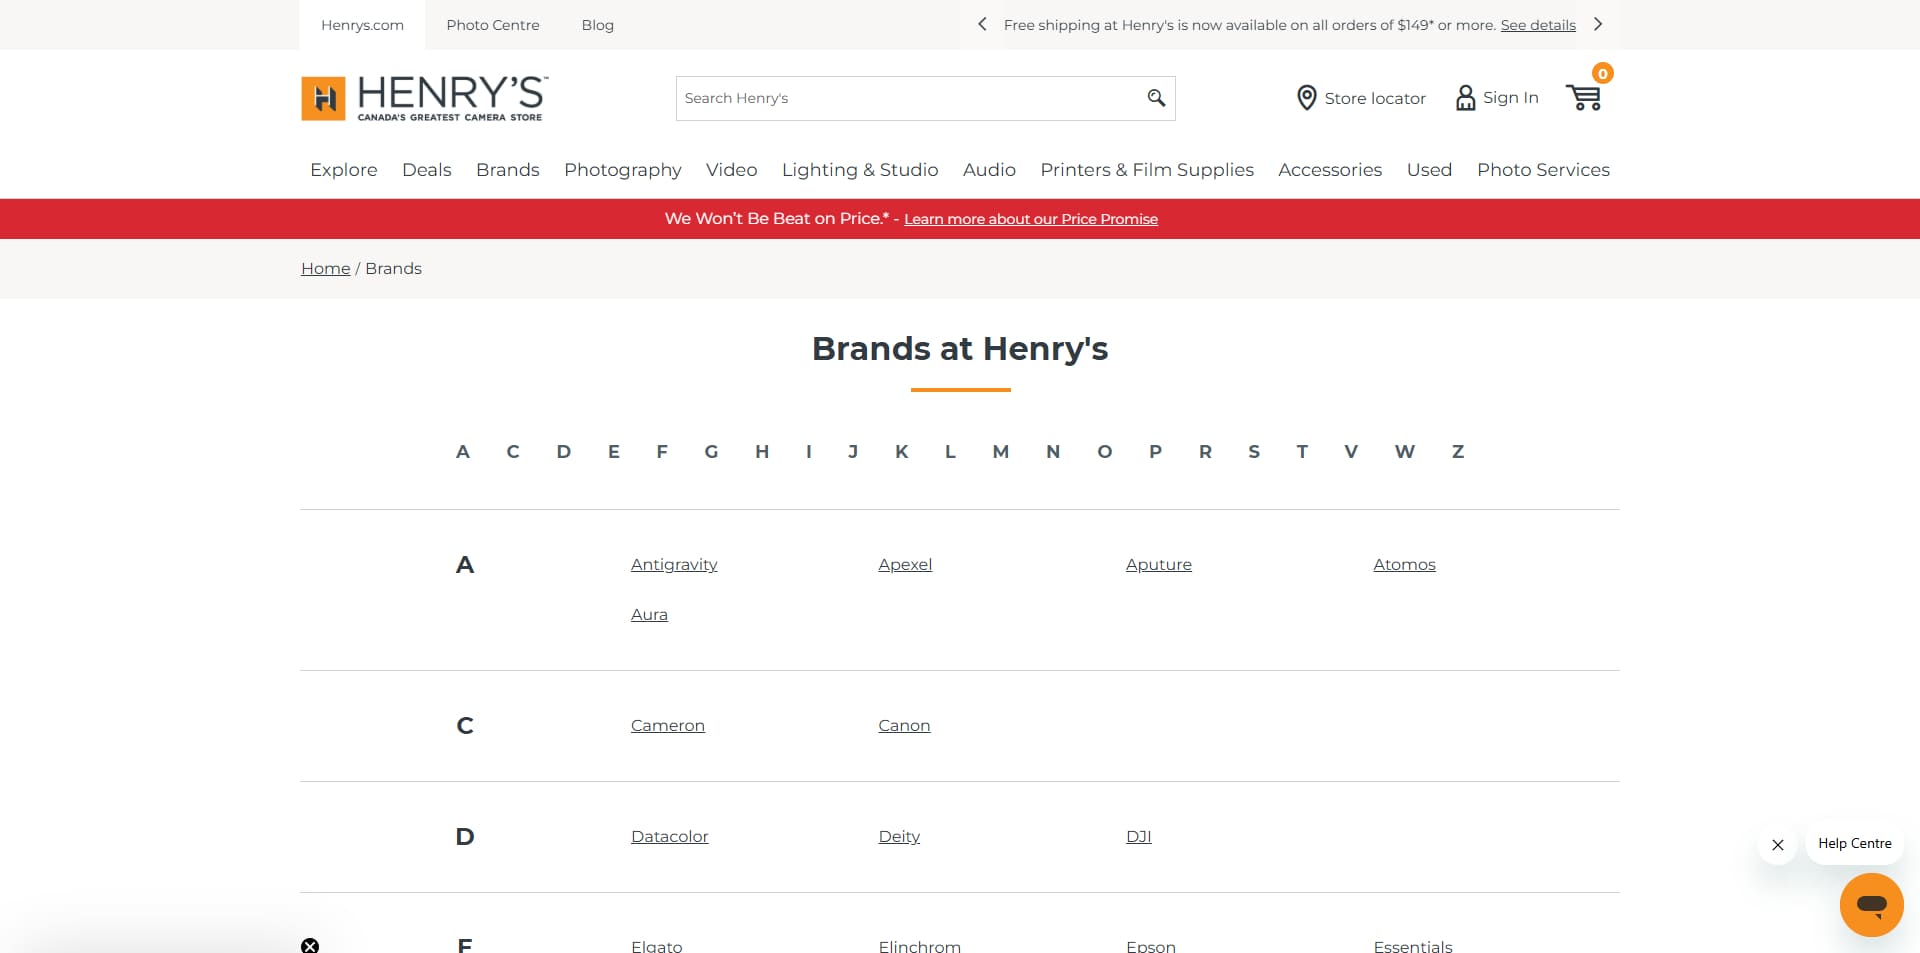Jump to letter V in index

point(1351,452)
